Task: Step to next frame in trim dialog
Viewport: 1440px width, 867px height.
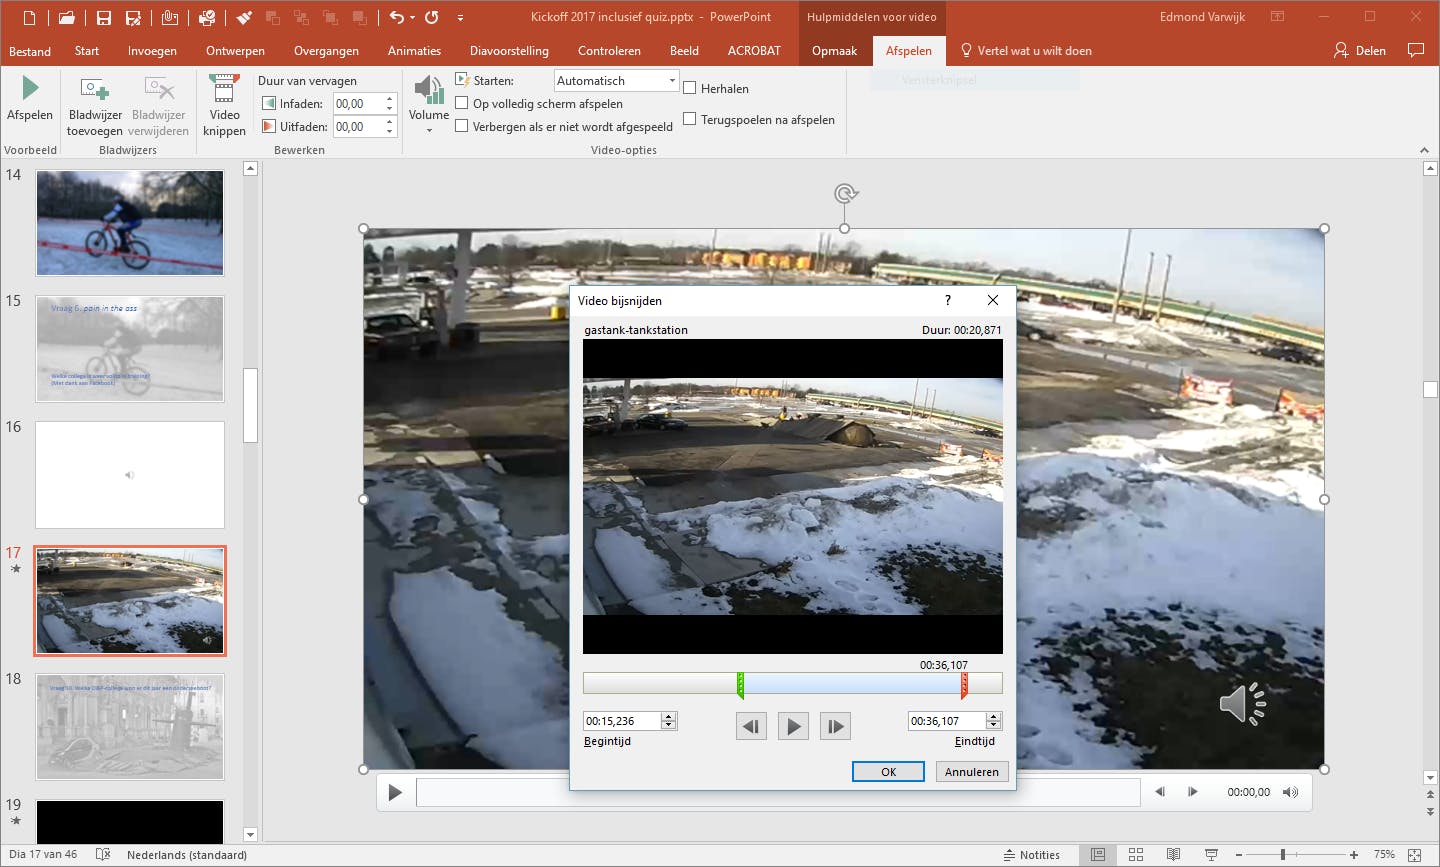Action: click(835, 726)
